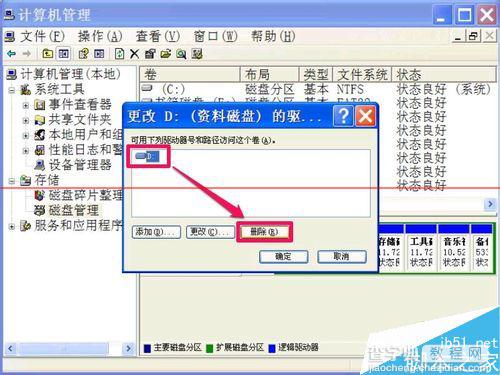The height and width of the screenshot is (375, 500).
Task: Open the 查看(V) menu
Action: tap(158, 36)
